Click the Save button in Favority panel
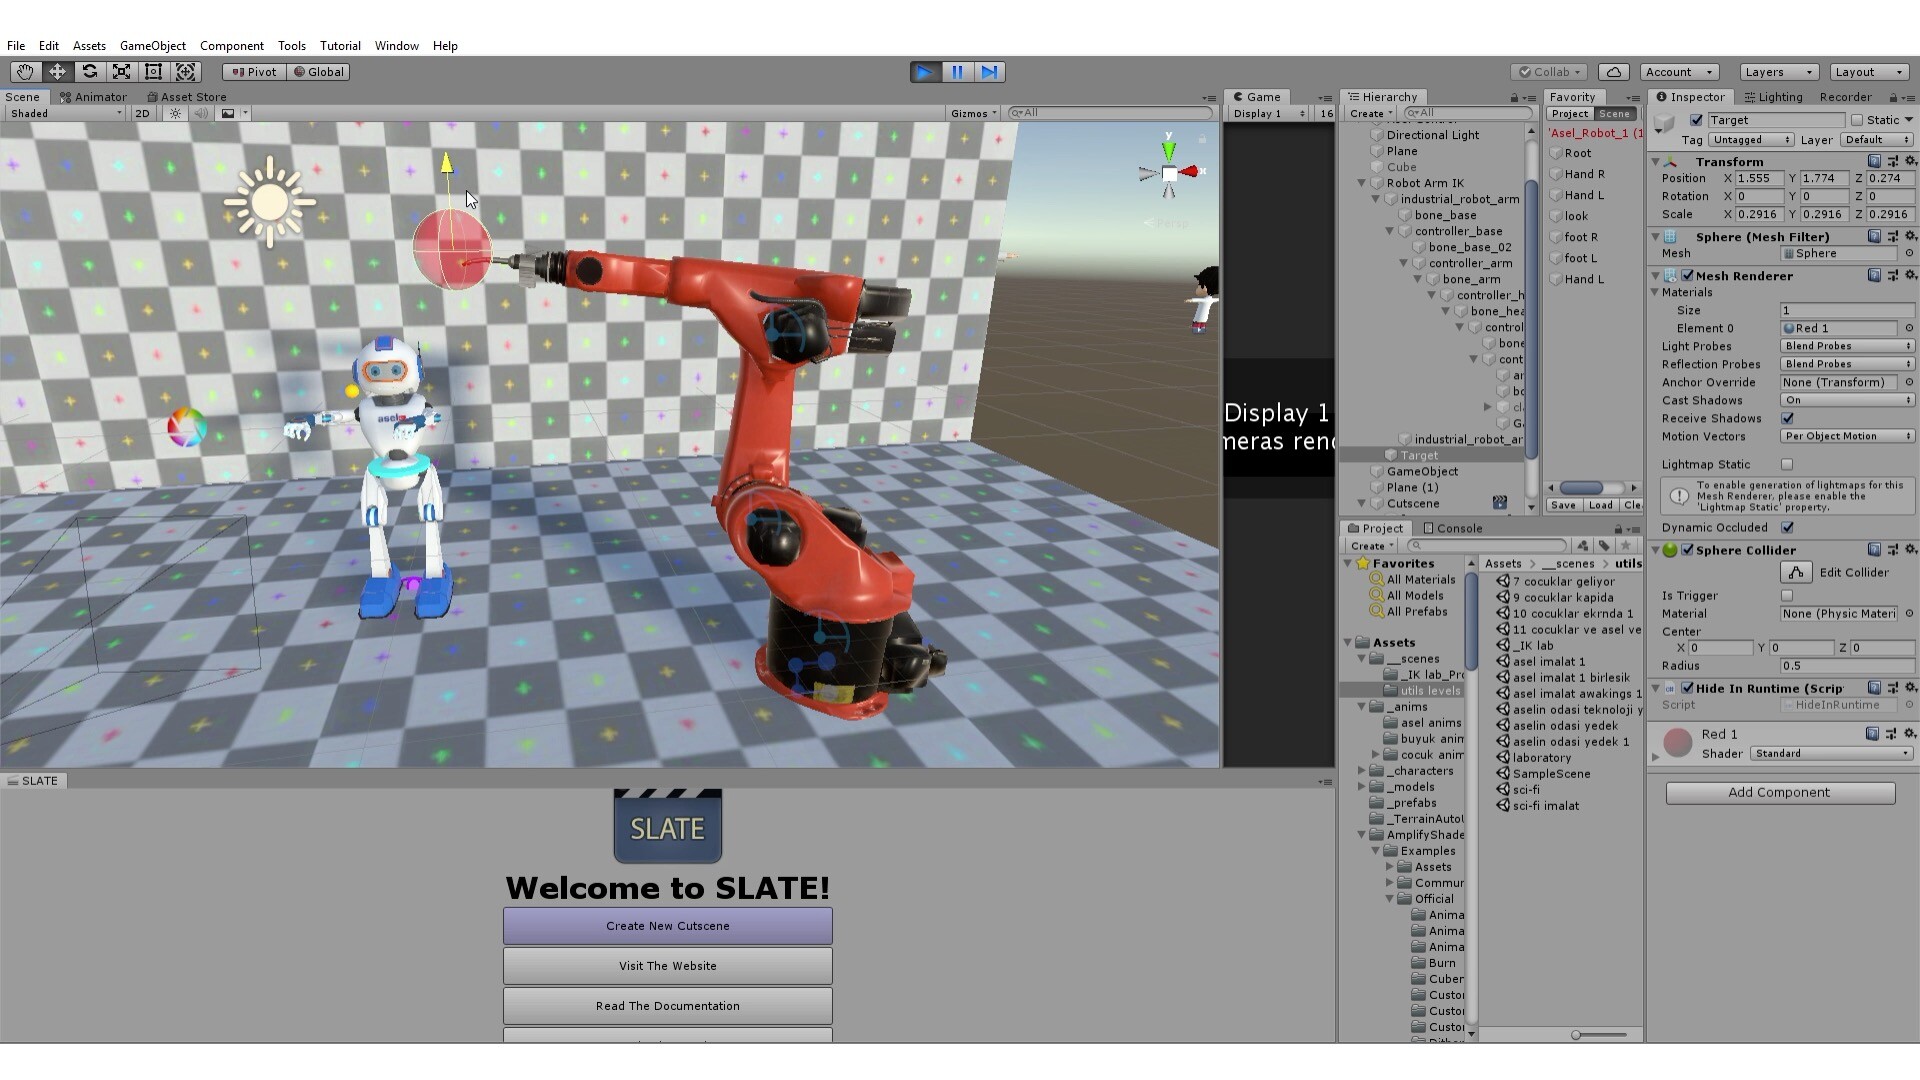Viewport: 1920px width, 1080px height. pyautogui.click(x=1563, y=505)
